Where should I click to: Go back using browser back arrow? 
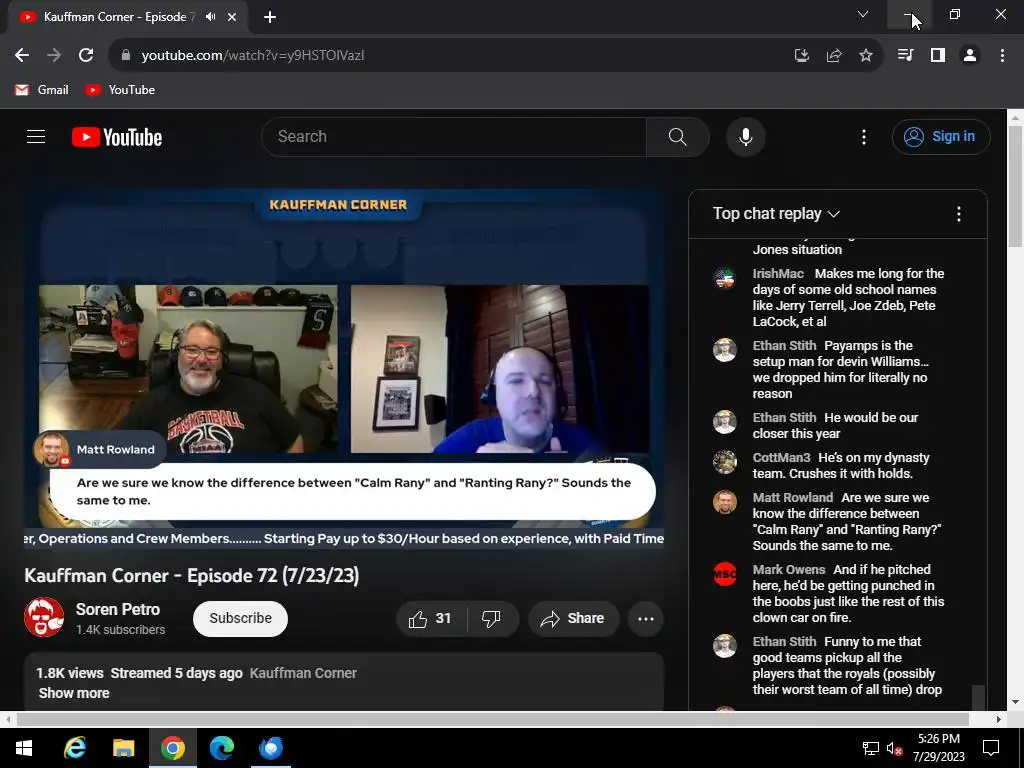pyautogui.click(x=22, y=56)
